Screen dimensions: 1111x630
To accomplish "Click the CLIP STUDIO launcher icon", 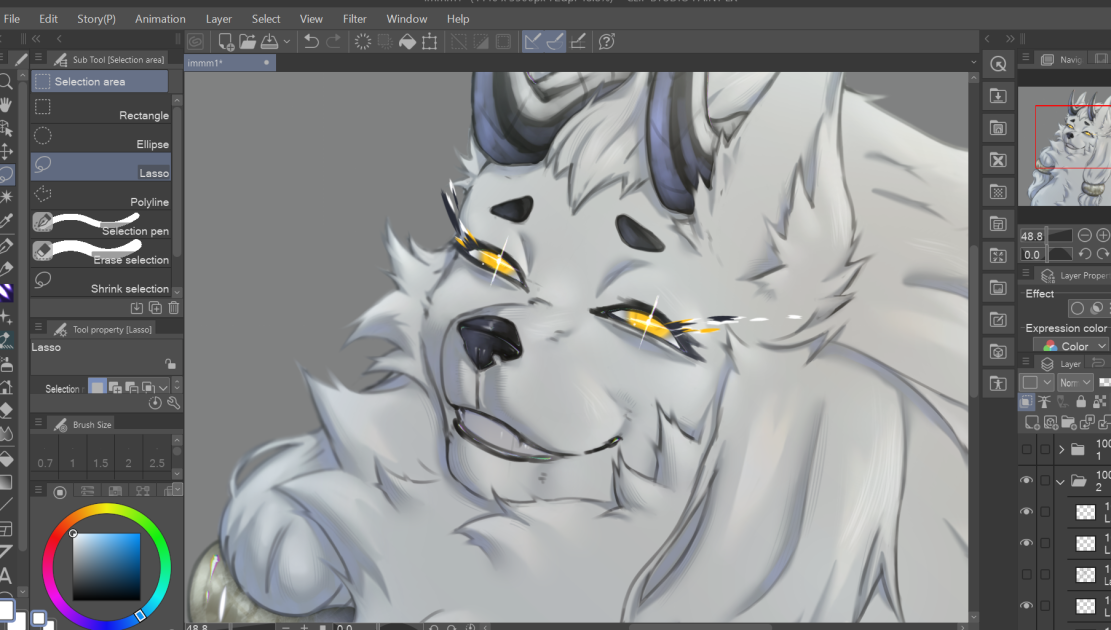I will (196, 42).
